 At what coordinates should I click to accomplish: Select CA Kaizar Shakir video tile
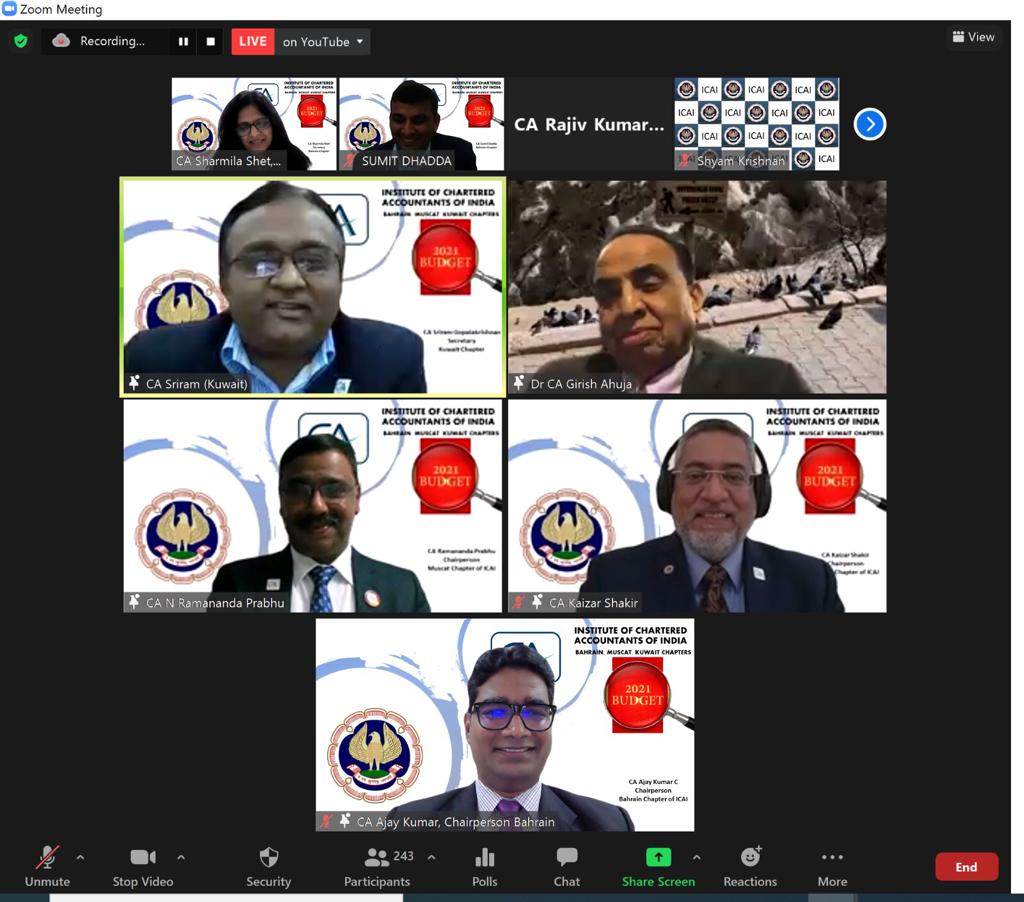coord(697,506)
